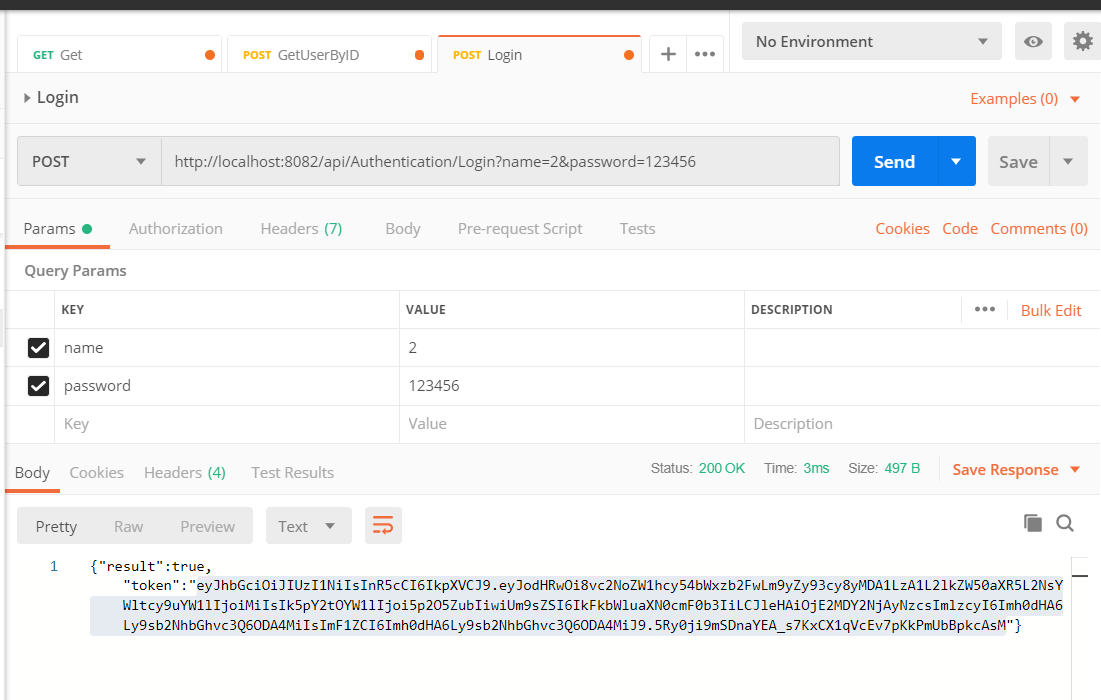Click the environment quick look eye icon
This screenshot has height=700, width=1101.
click(x=1033, y=41)
